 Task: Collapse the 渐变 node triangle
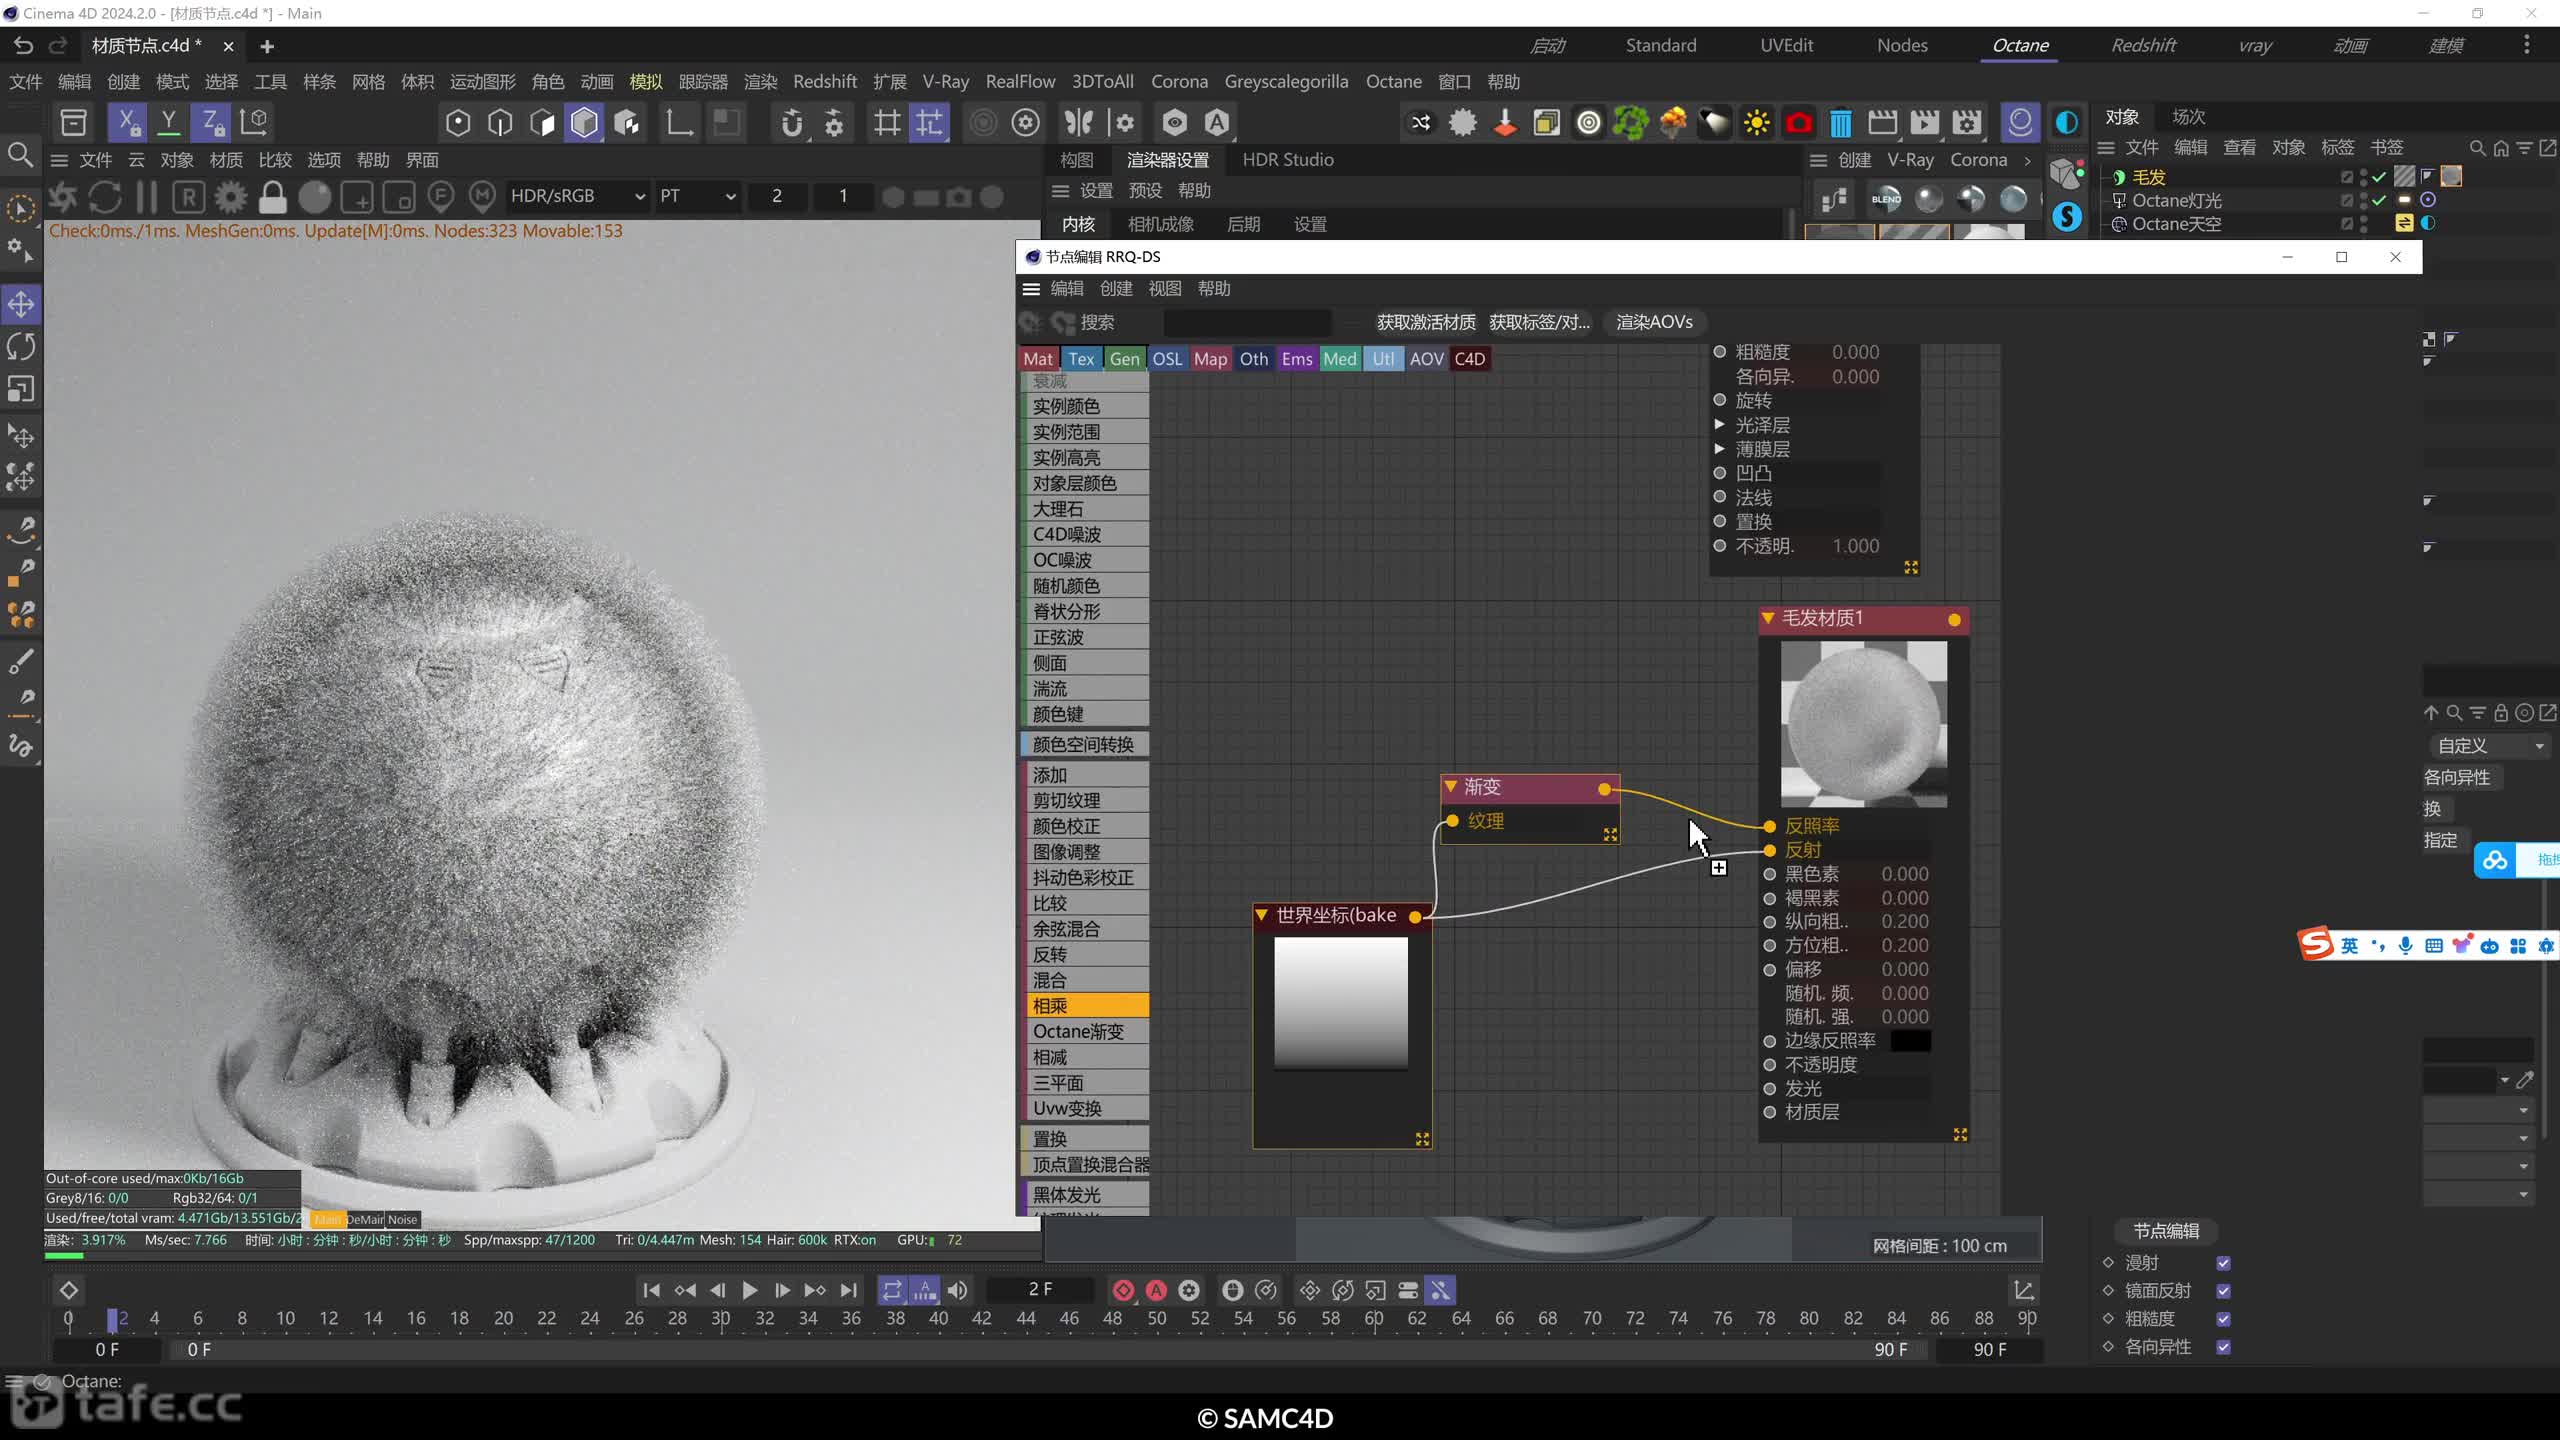tap(1451, 787)
